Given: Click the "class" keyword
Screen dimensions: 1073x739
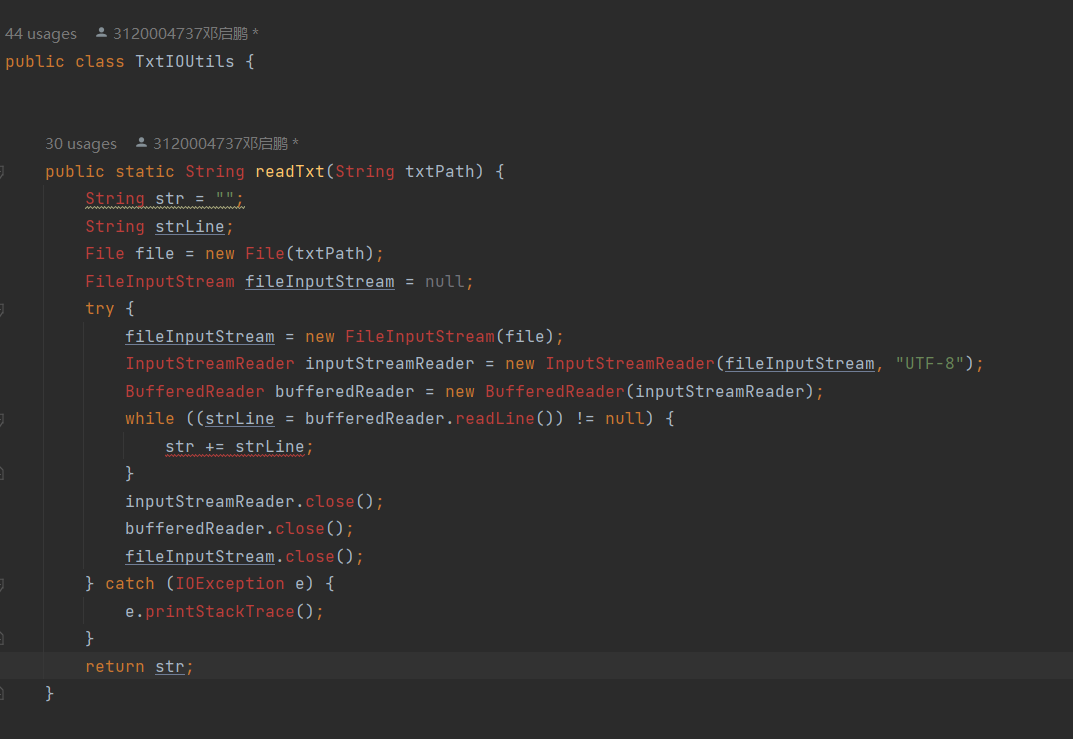Looking at the screenshot, I should coord(100,62).
